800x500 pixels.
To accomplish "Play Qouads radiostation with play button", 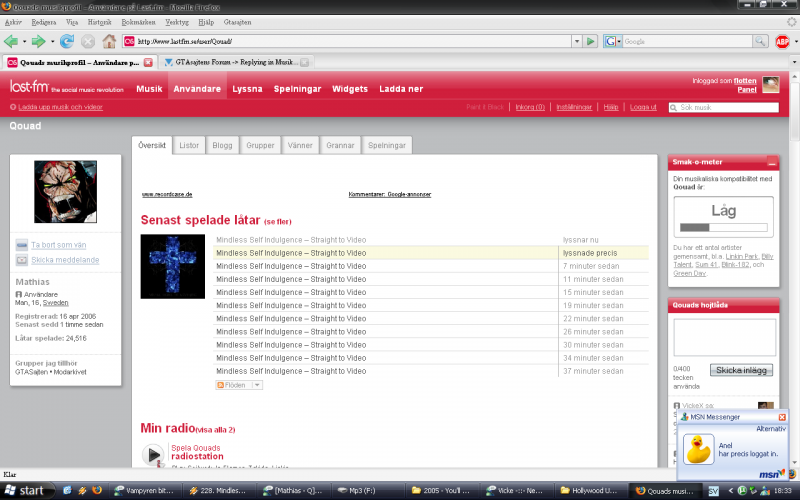I will pyautogui.click(x=154, y=456).
